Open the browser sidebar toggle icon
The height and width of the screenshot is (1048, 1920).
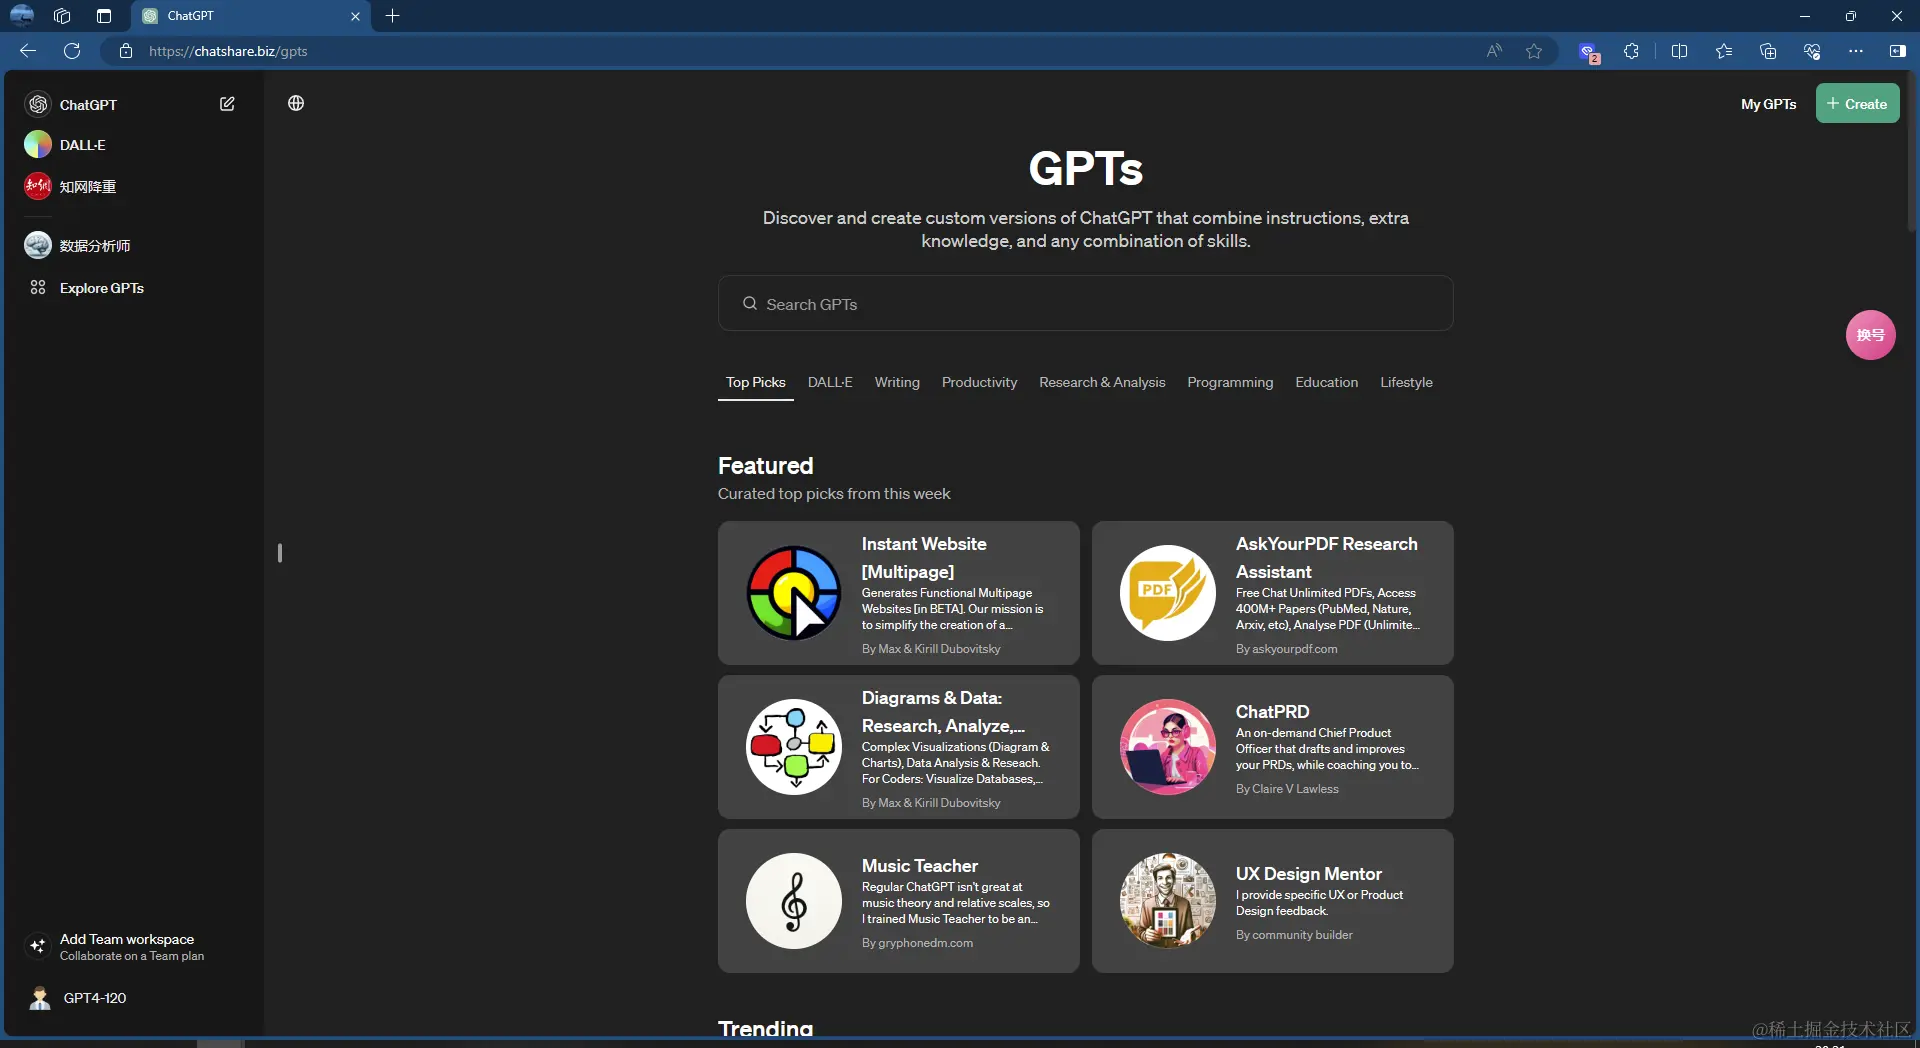click(1897, 51)
